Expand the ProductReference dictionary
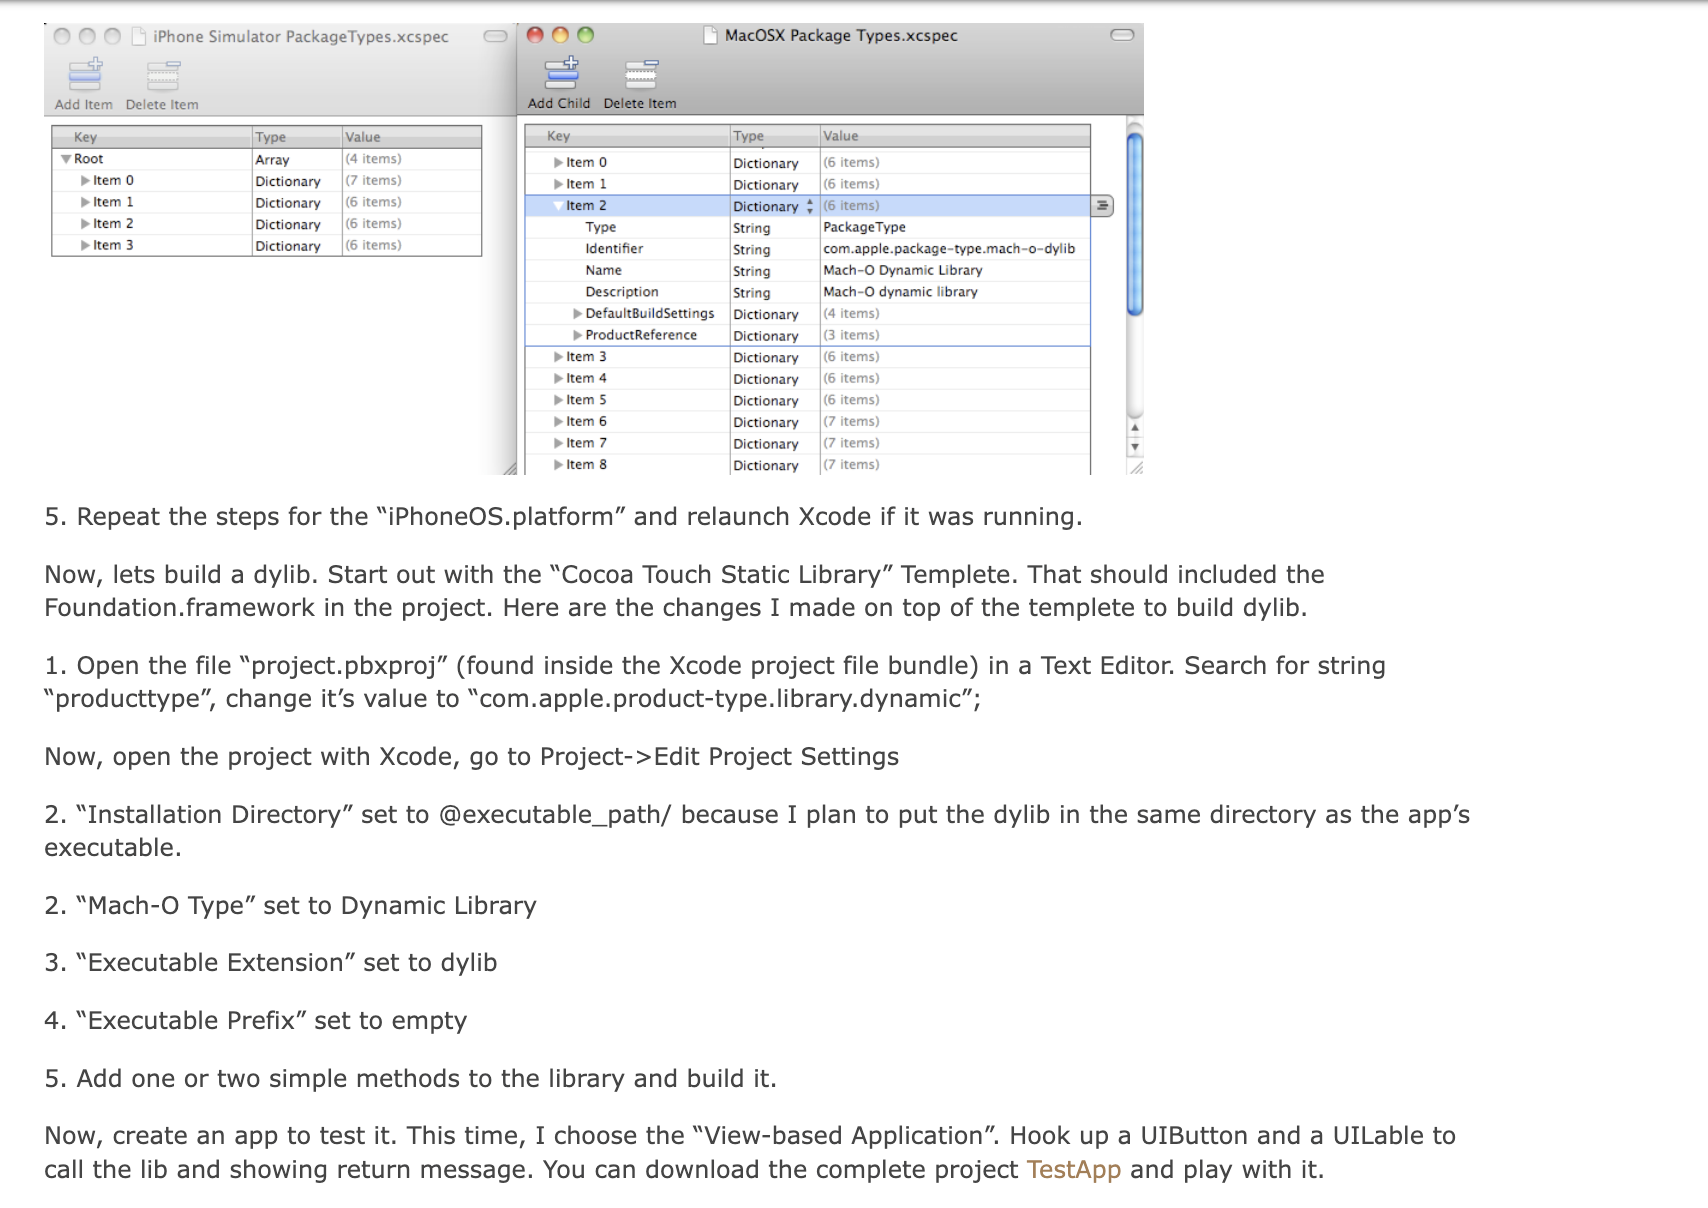 click(578, 335)
